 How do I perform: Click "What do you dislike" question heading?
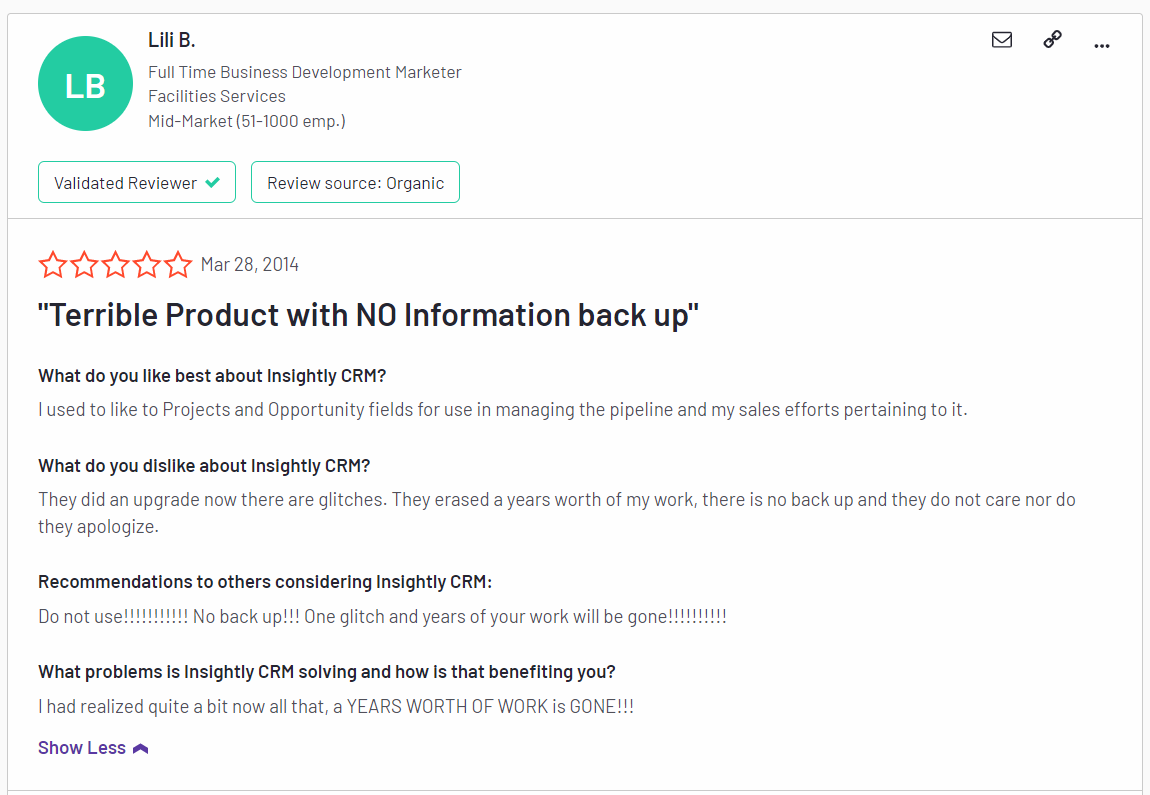(204, 466)
